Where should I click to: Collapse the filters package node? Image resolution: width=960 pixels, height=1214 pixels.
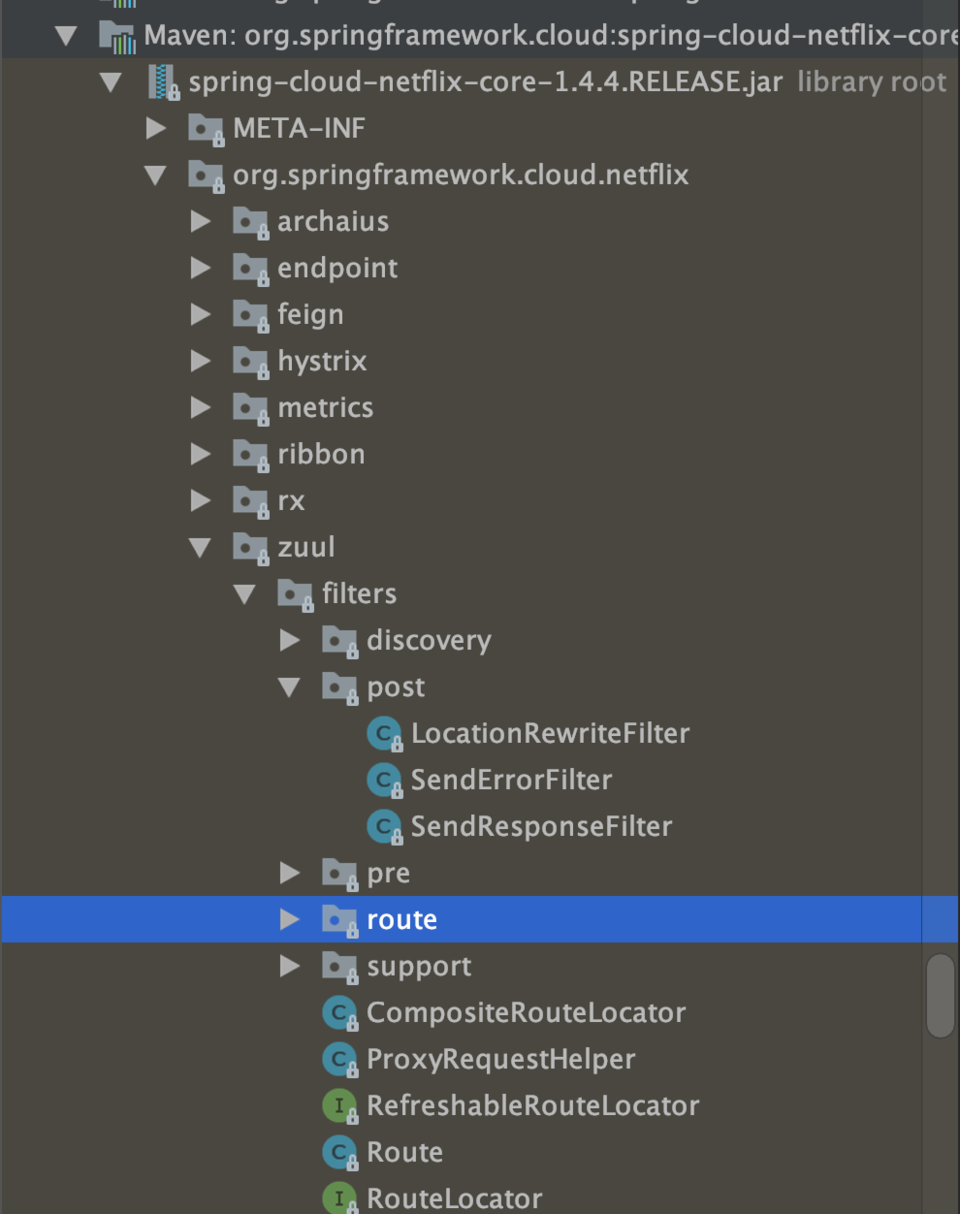(244, 594)
